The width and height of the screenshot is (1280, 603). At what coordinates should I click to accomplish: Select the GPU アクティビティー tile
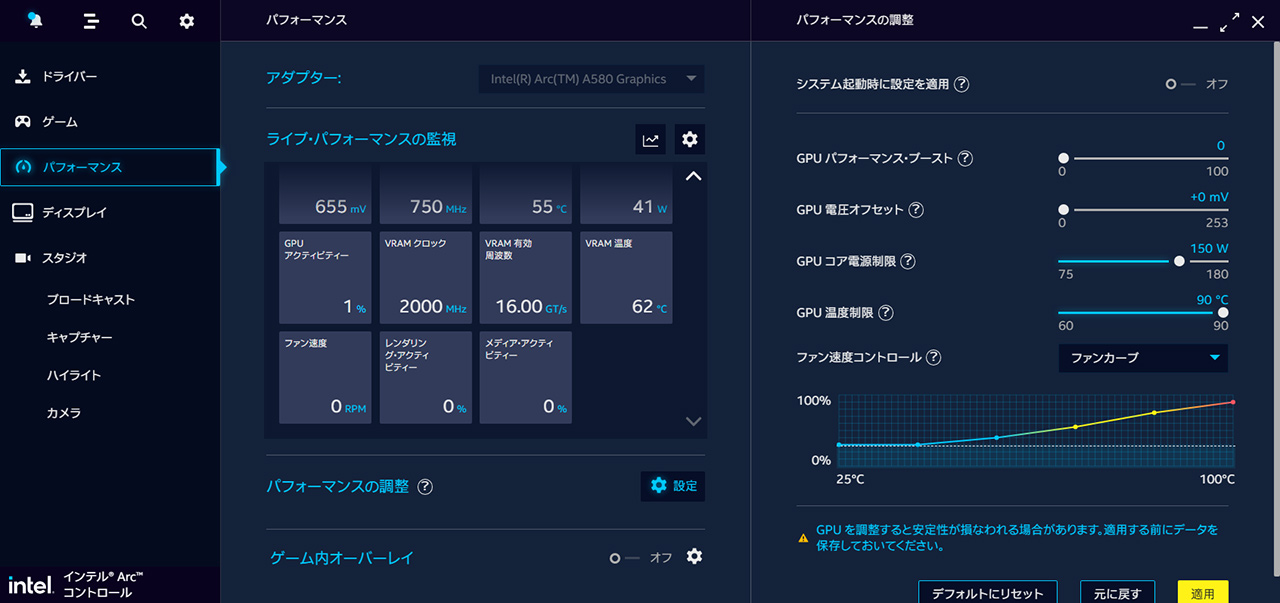pos(325,278)
